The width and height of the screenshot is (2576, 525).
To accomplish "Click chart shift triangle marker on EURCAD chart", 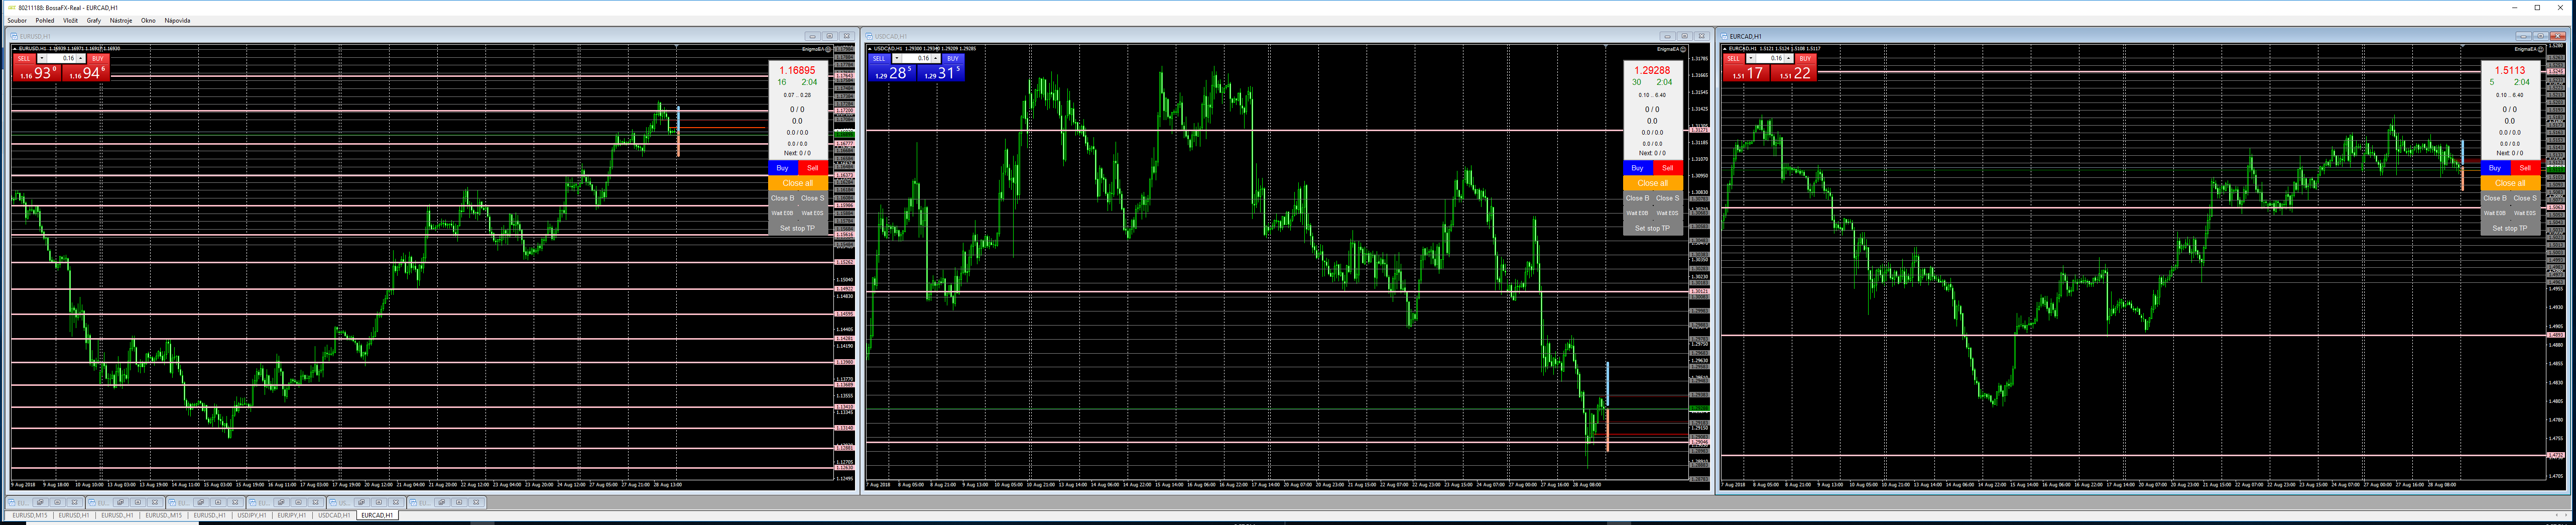I will point(2462,47).
